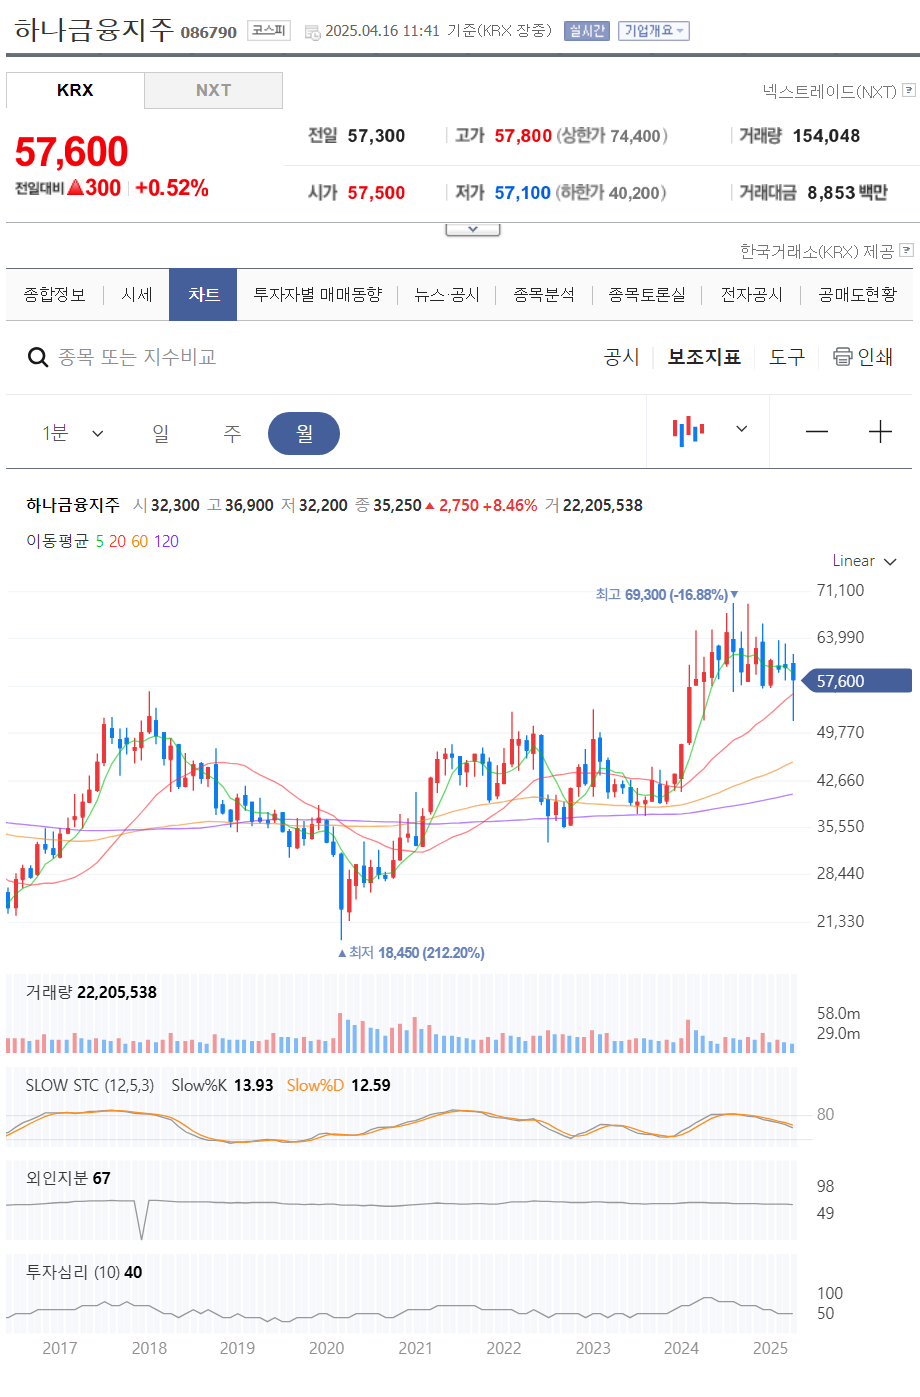Viewport: 920px width, 1397px height.
Task: Click the 2020 year label on time axis
Action: (326, 1348)
